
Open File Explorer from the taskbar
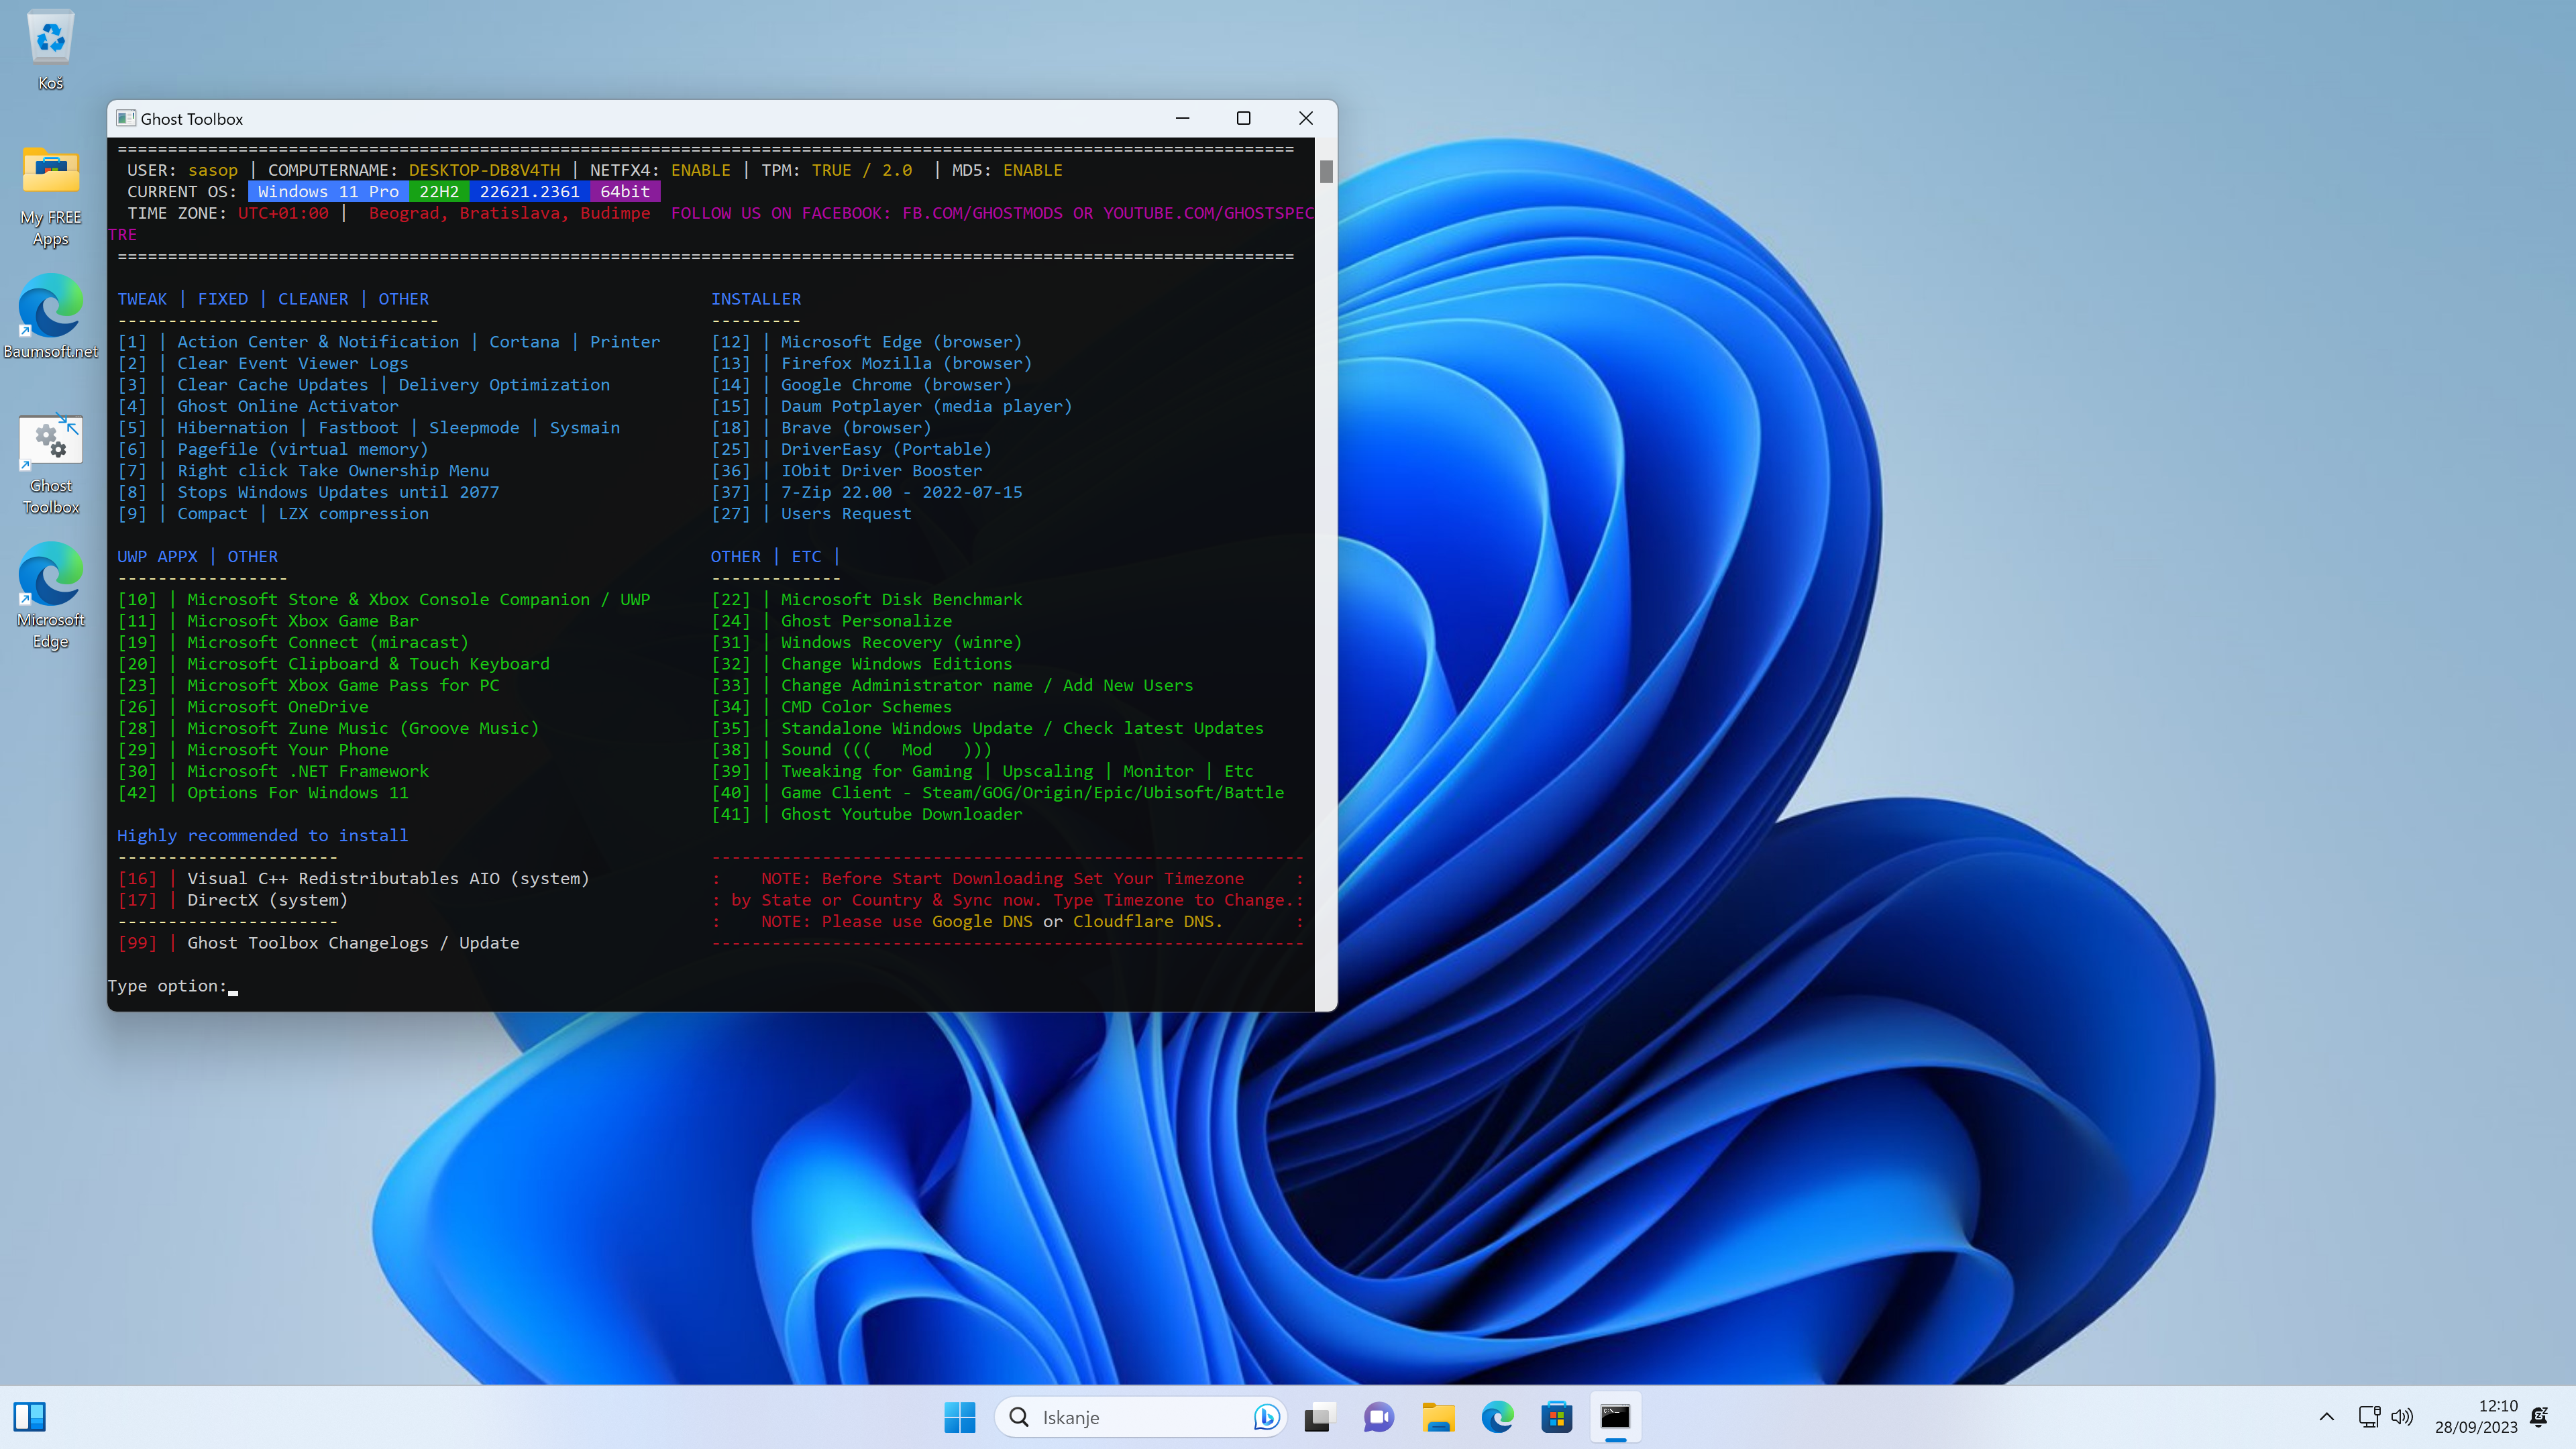click(x=1438, y=1417)
